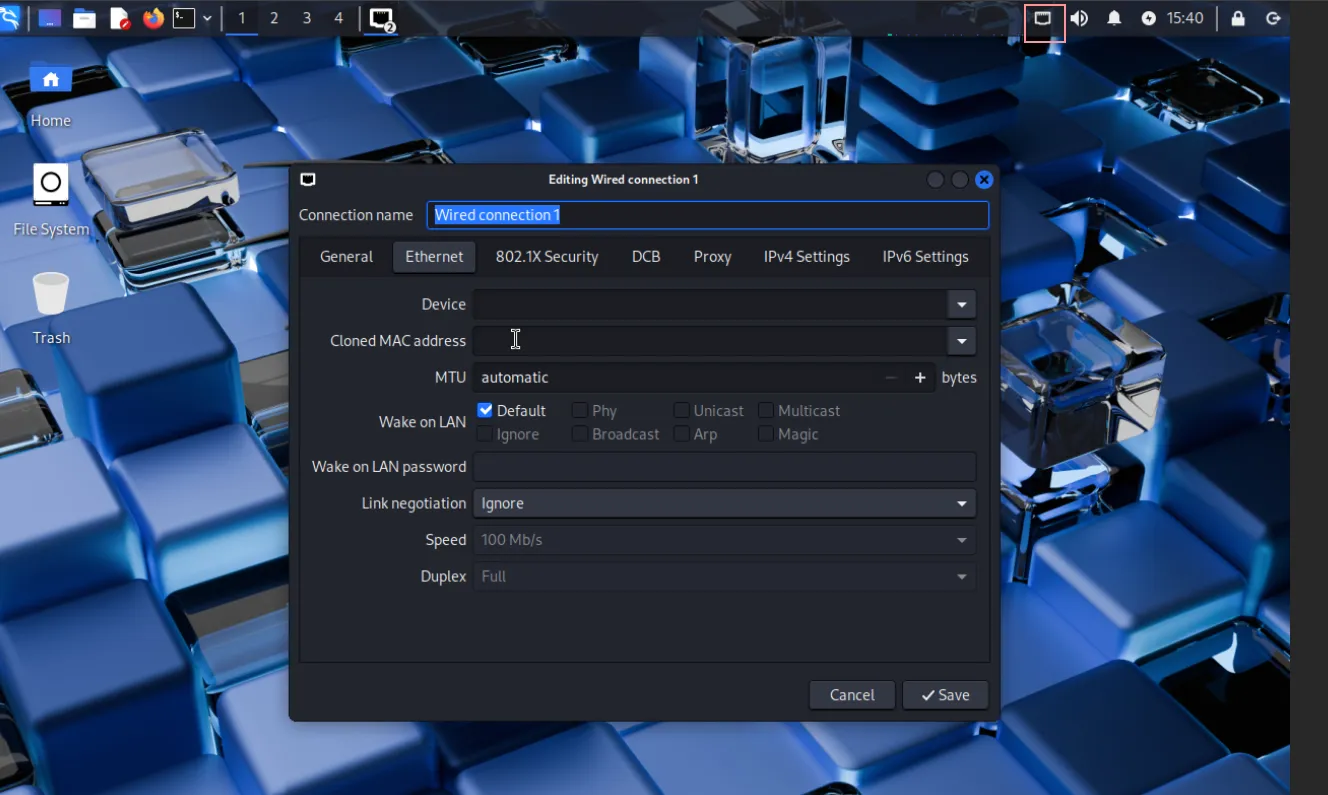The image size is (1328, 795).
Task: Open Firefox from the top panel
Action: pyautogui.click(x=153, y=18)
